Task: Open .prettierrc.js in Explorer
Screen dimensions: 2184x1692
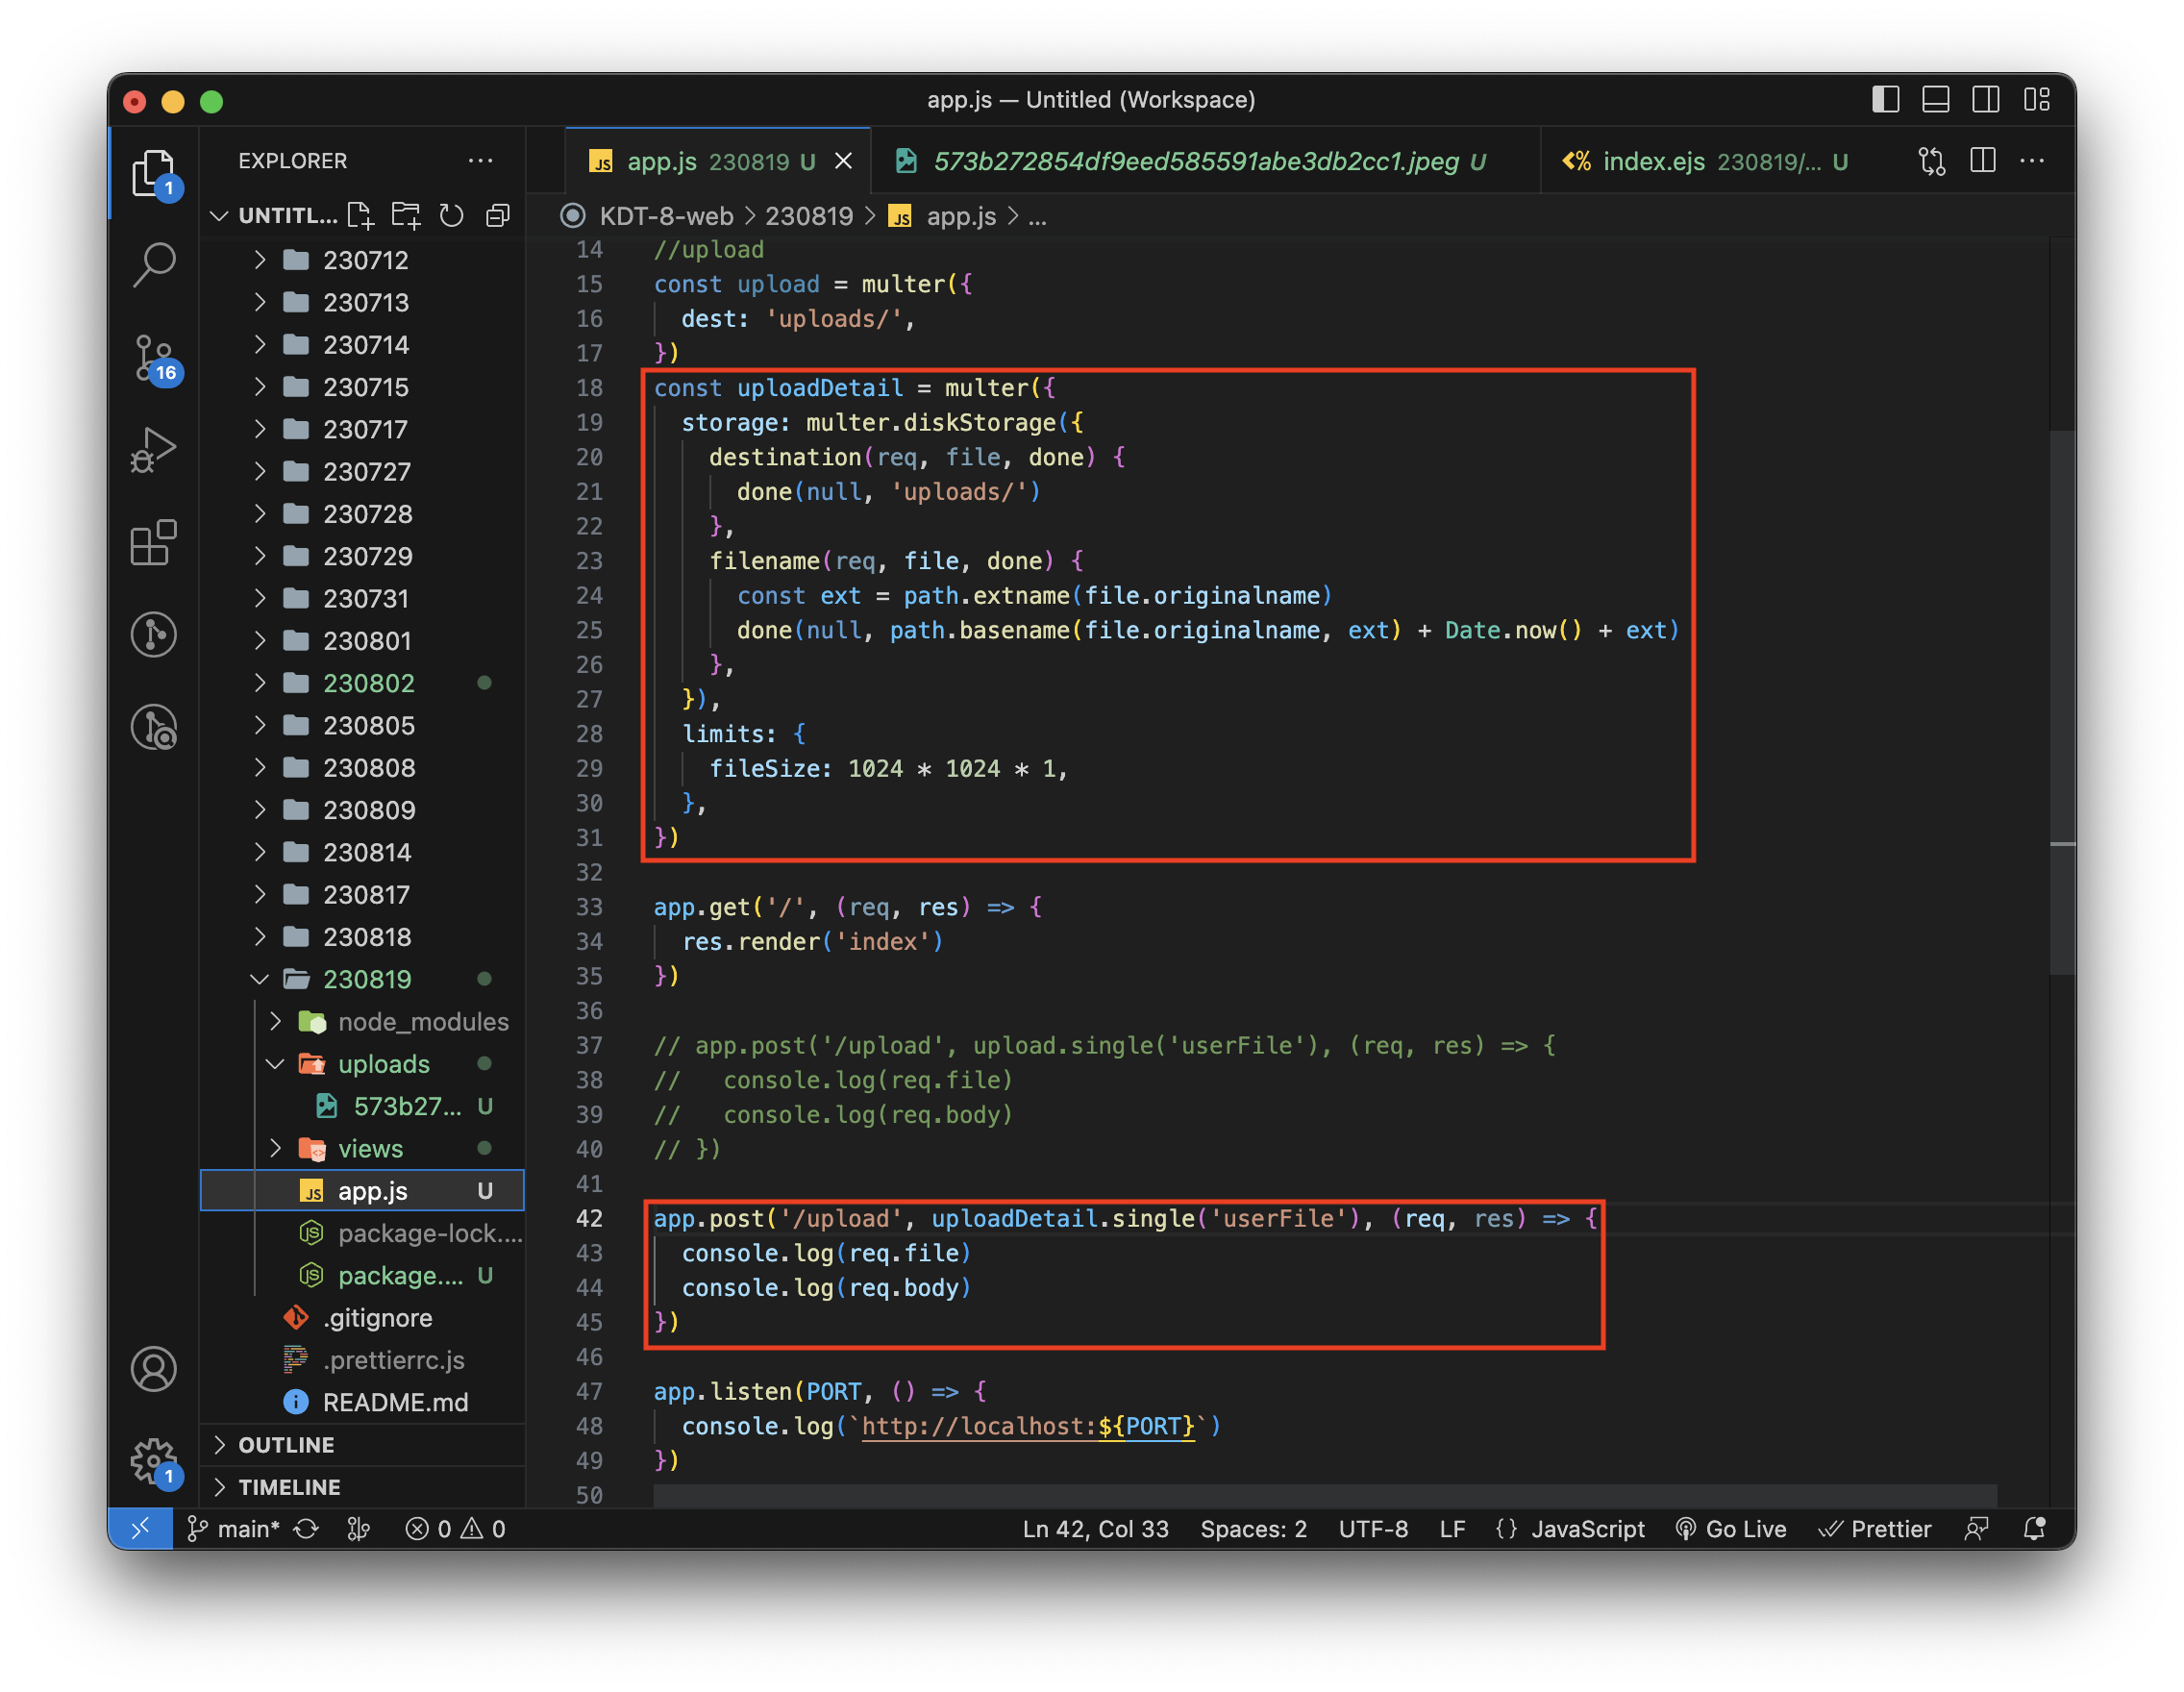Action: pos(362,1360)
